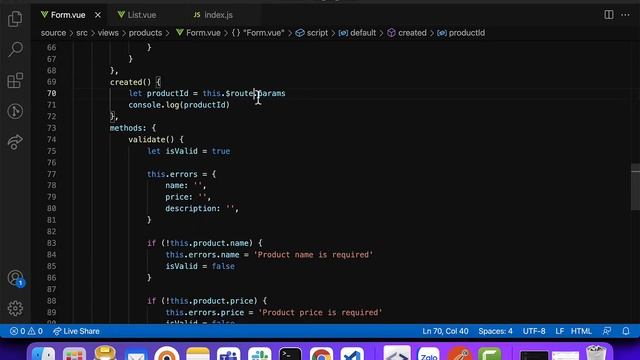Click Live Share in the status bar
This screenshot has height=360, width=640.
76,331
